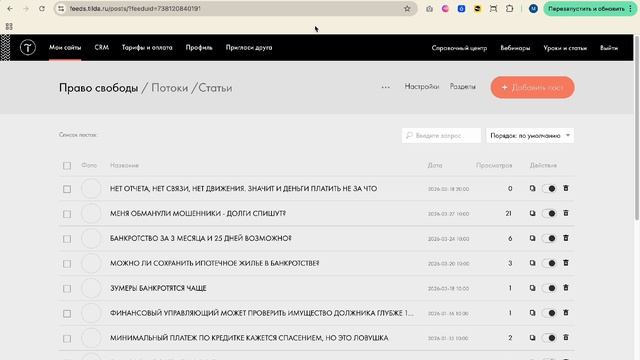Viewport: 640px width, 360px height.
Task: Duplicate the post 'МИНИМАЛЬНЫЙ ПЛАТЕЖ ПО КРЕДИТКЕ'
Action: tap(532, 338)
